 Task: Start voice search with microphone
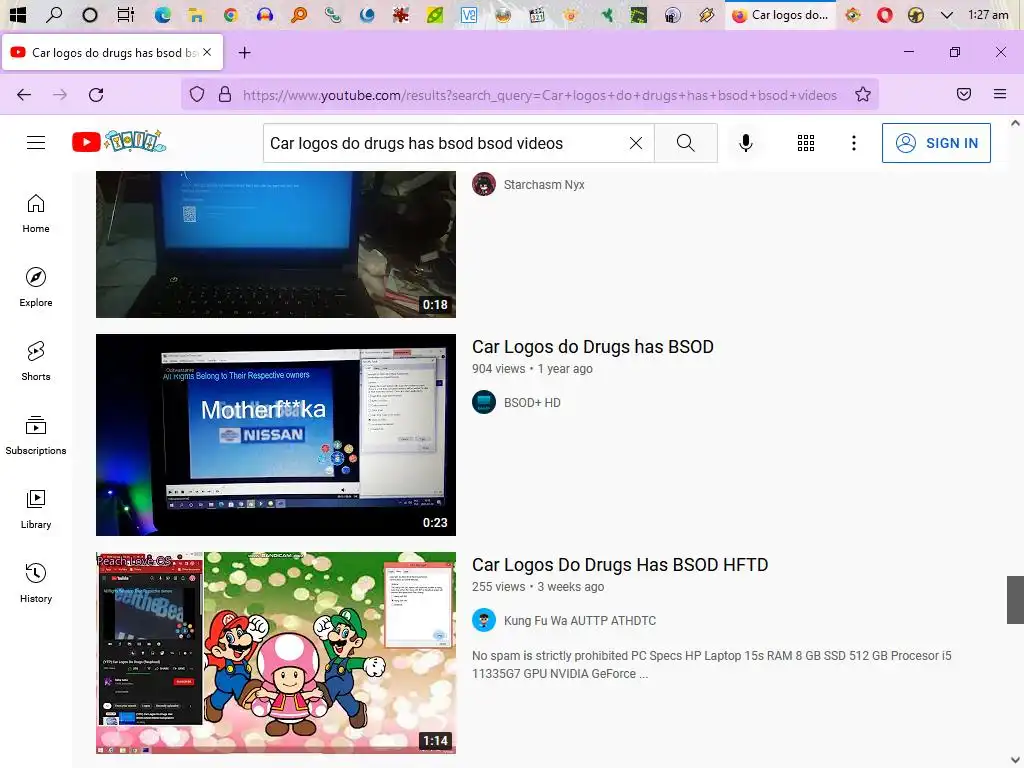pyautogui.click(x=745, y=143)
